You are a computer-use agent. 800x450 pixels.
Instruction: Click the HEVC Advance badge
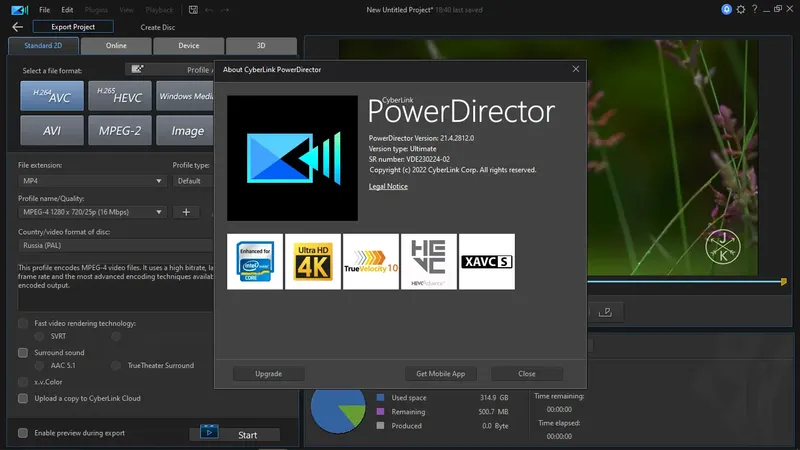tap(429, 262)
